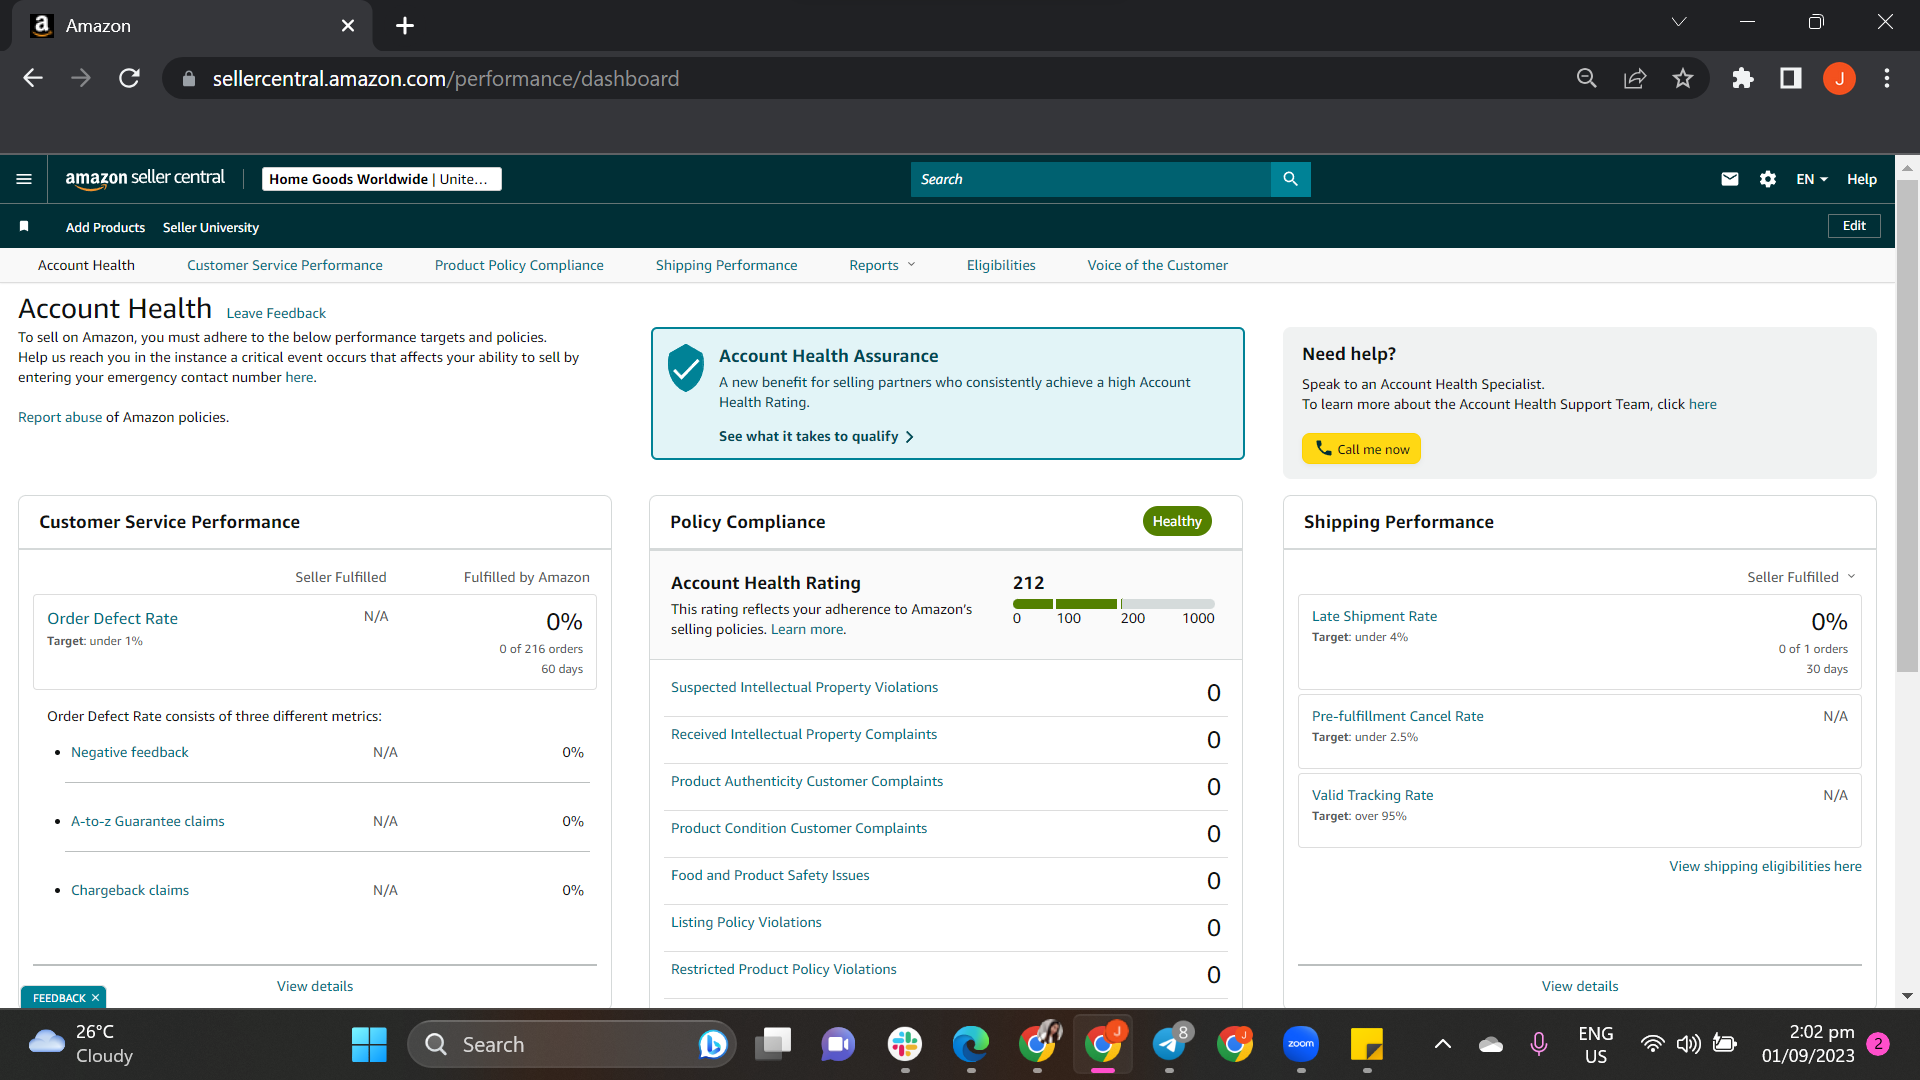
Task: Open Product Policy Compliance tab
Action: (519, 265)
